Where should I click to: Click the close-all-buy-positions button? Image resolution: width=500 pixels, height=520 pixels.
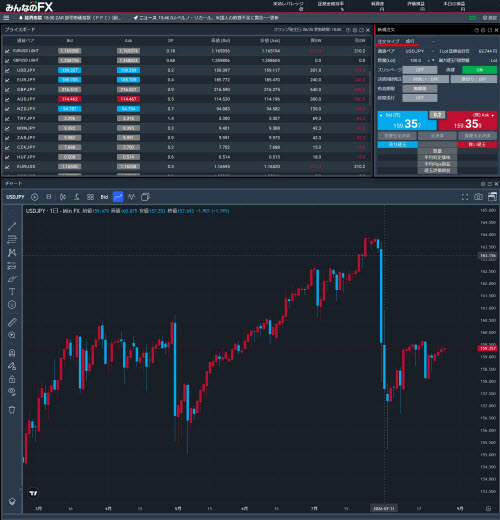coord(477,136)
